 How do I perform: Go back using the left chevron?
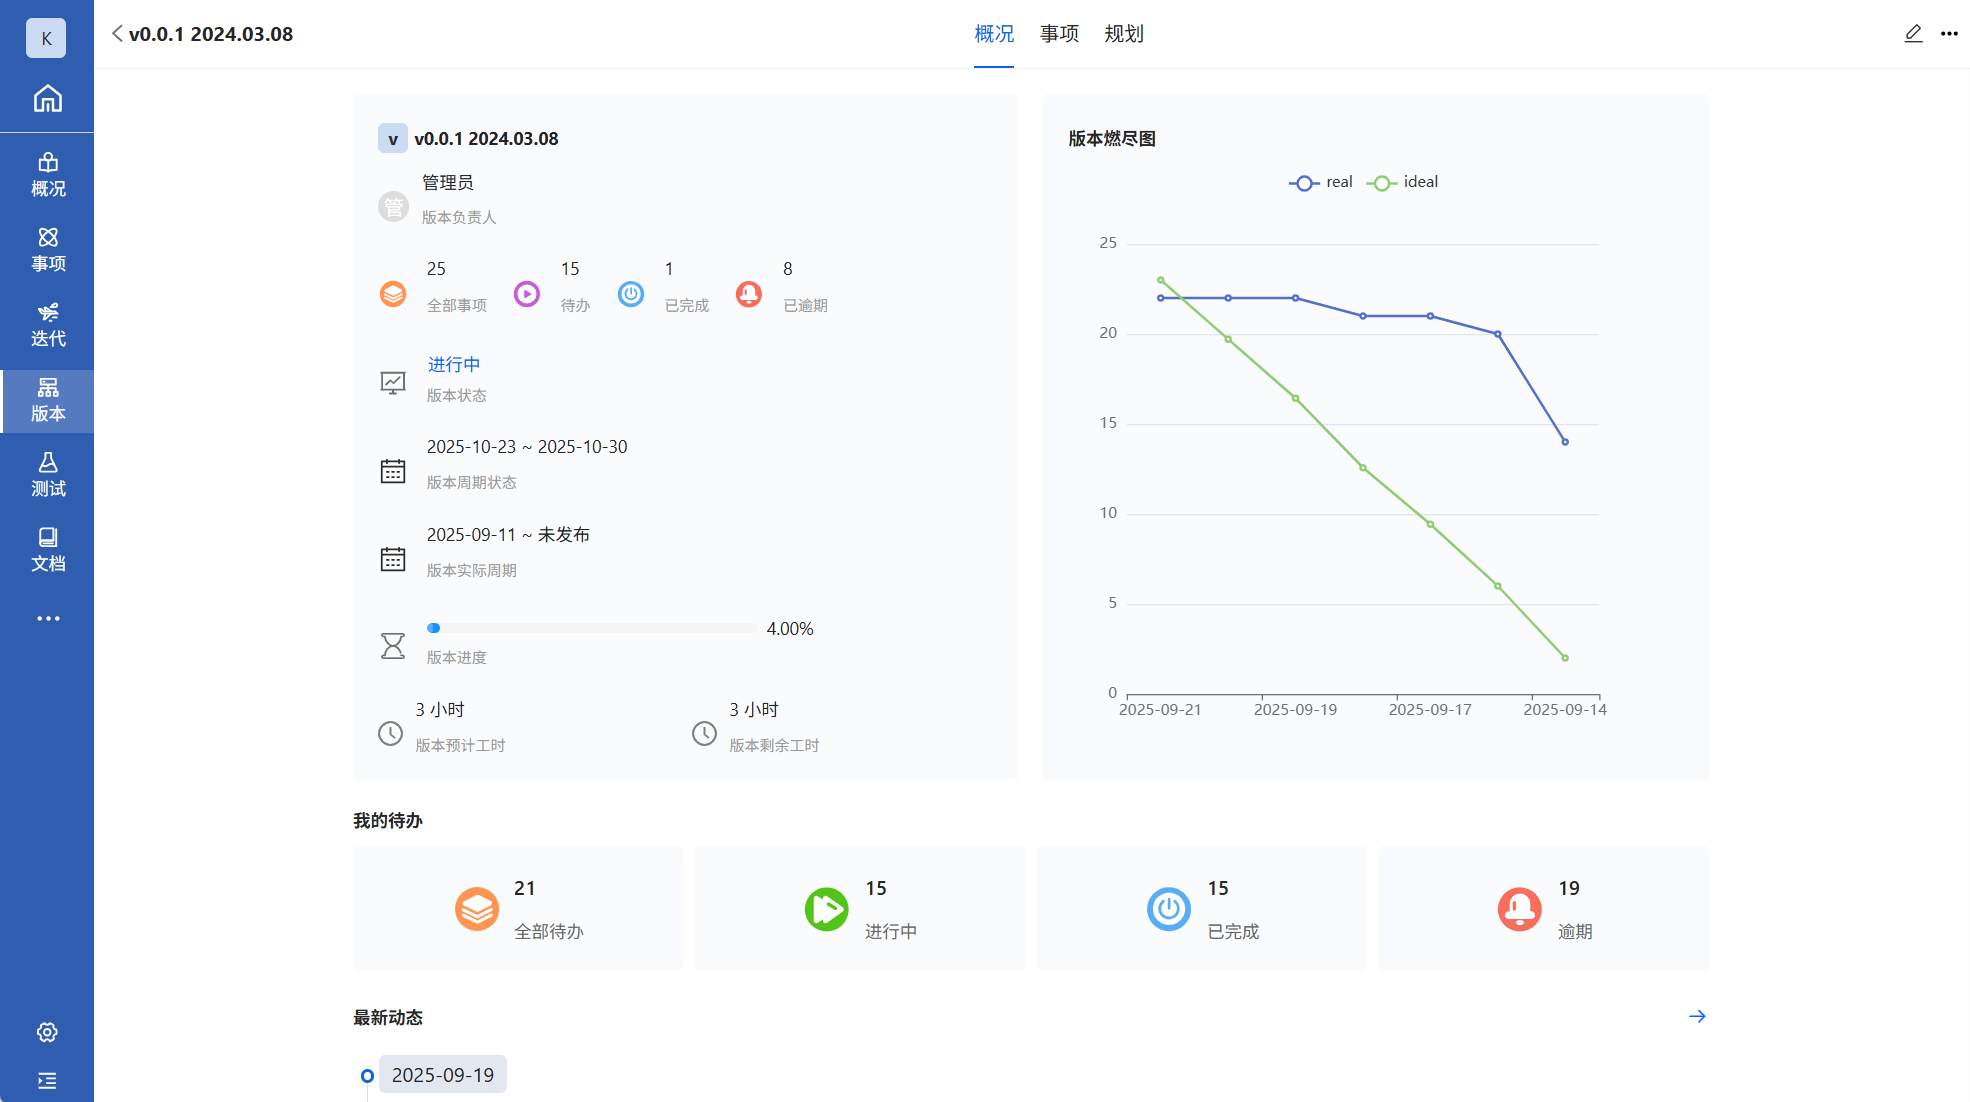pyautogui.click(x=117, y=34)
